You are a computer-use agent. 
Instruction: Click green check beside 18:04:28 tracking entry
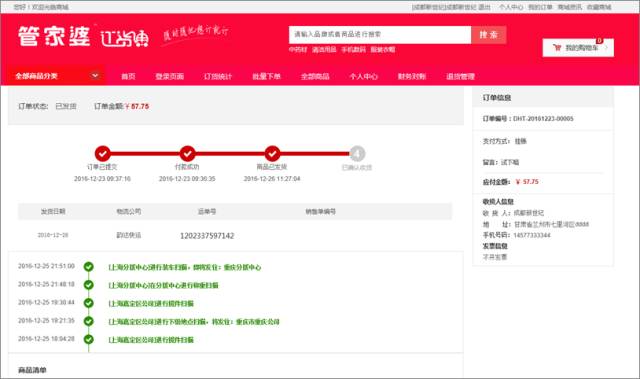pos(89,339)
